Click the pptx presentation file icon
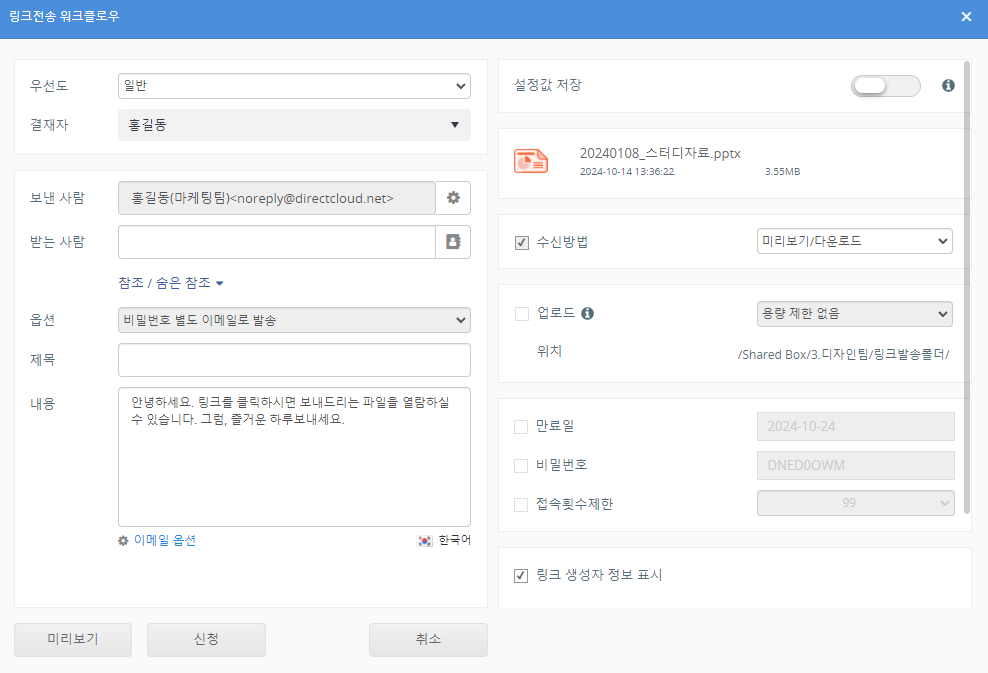 coord(530,161)
